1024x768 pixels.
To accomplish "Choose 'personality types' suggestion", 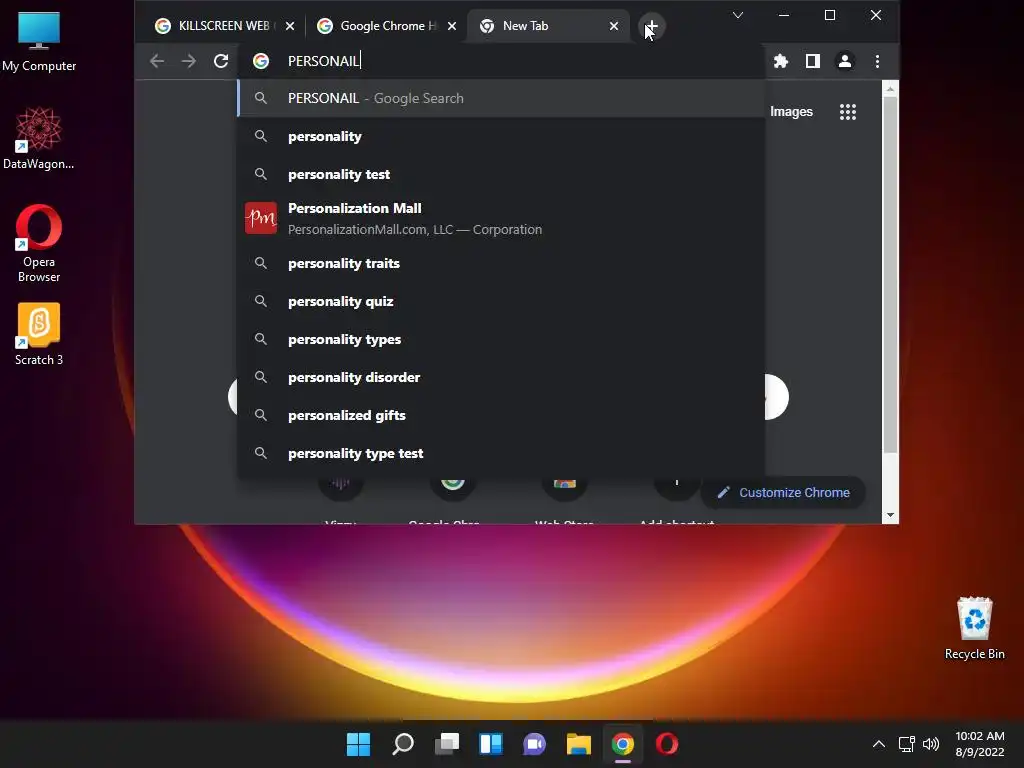I will click(x=501, y=340).
